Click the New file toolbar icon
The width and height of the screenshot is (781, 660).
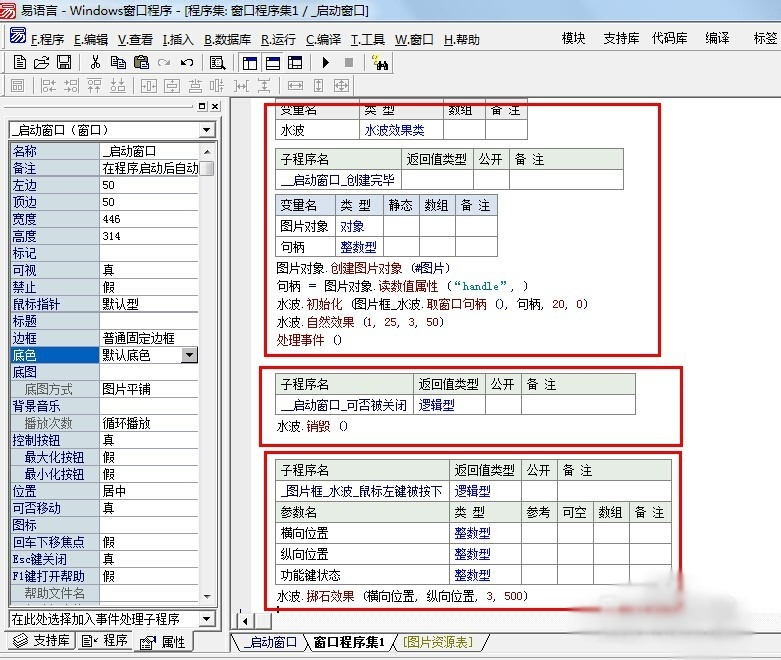pyautogui.click(x=20, y=62)
